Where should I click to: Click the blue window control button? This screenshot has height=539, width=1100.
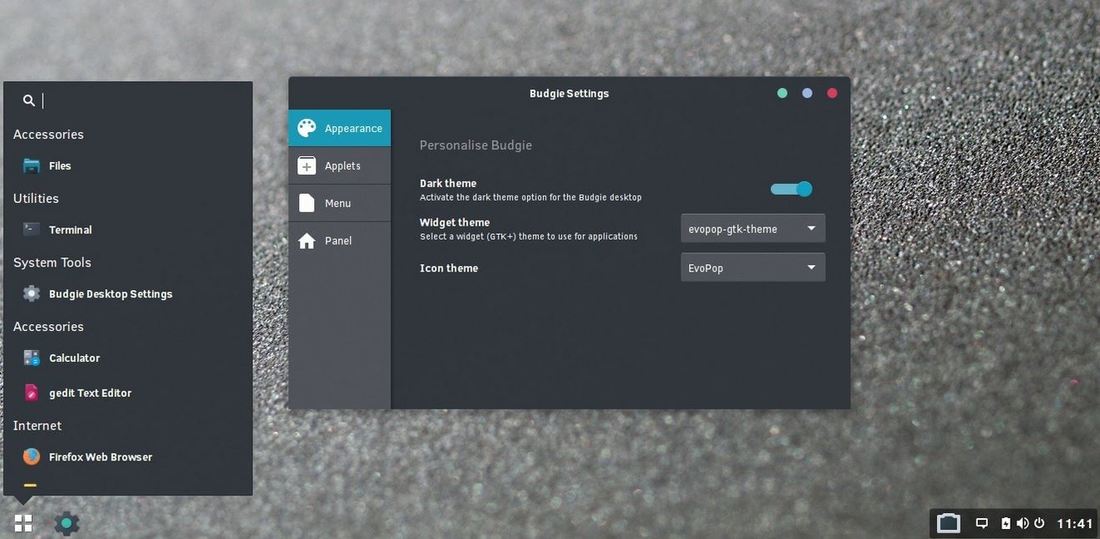[x=807, y=93]
